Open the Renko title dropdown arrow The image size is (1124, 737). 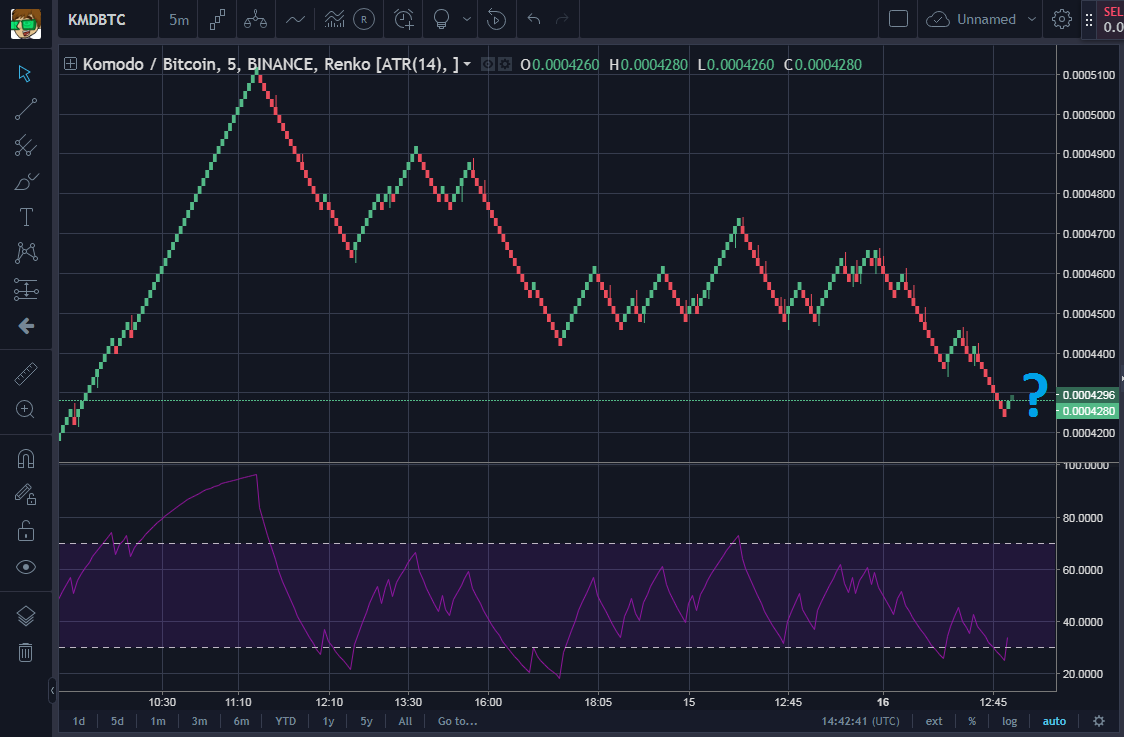coord(467,64)
